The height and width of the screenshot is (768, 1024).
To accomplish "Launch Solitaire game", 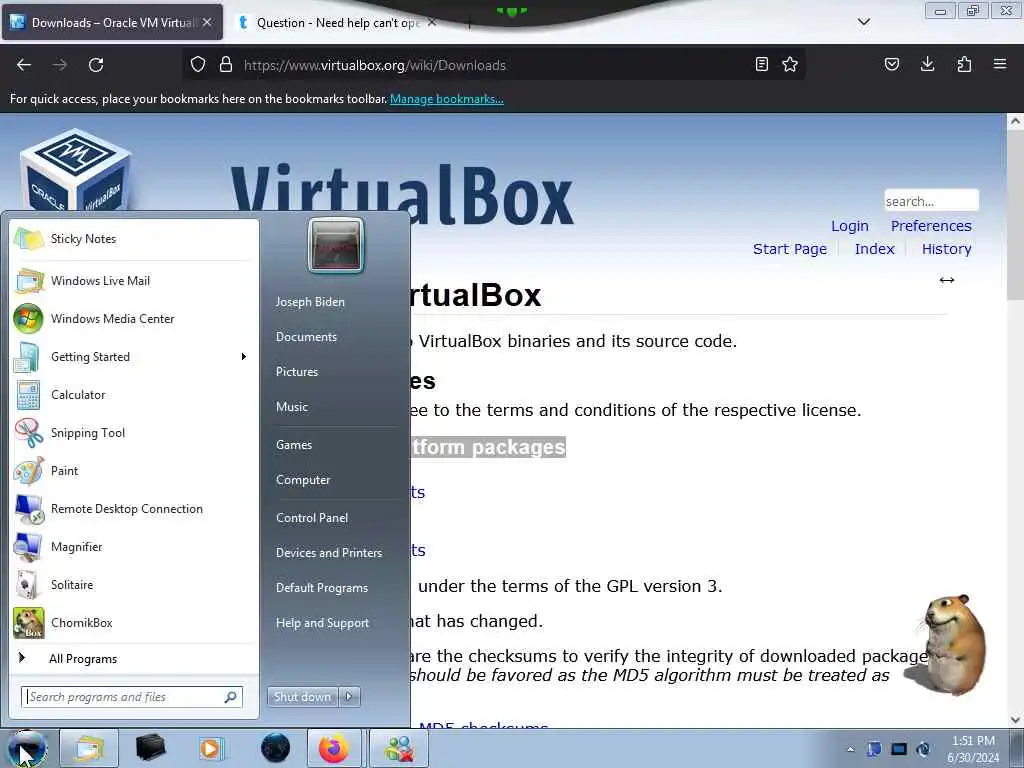I will [x=134, y=584].
